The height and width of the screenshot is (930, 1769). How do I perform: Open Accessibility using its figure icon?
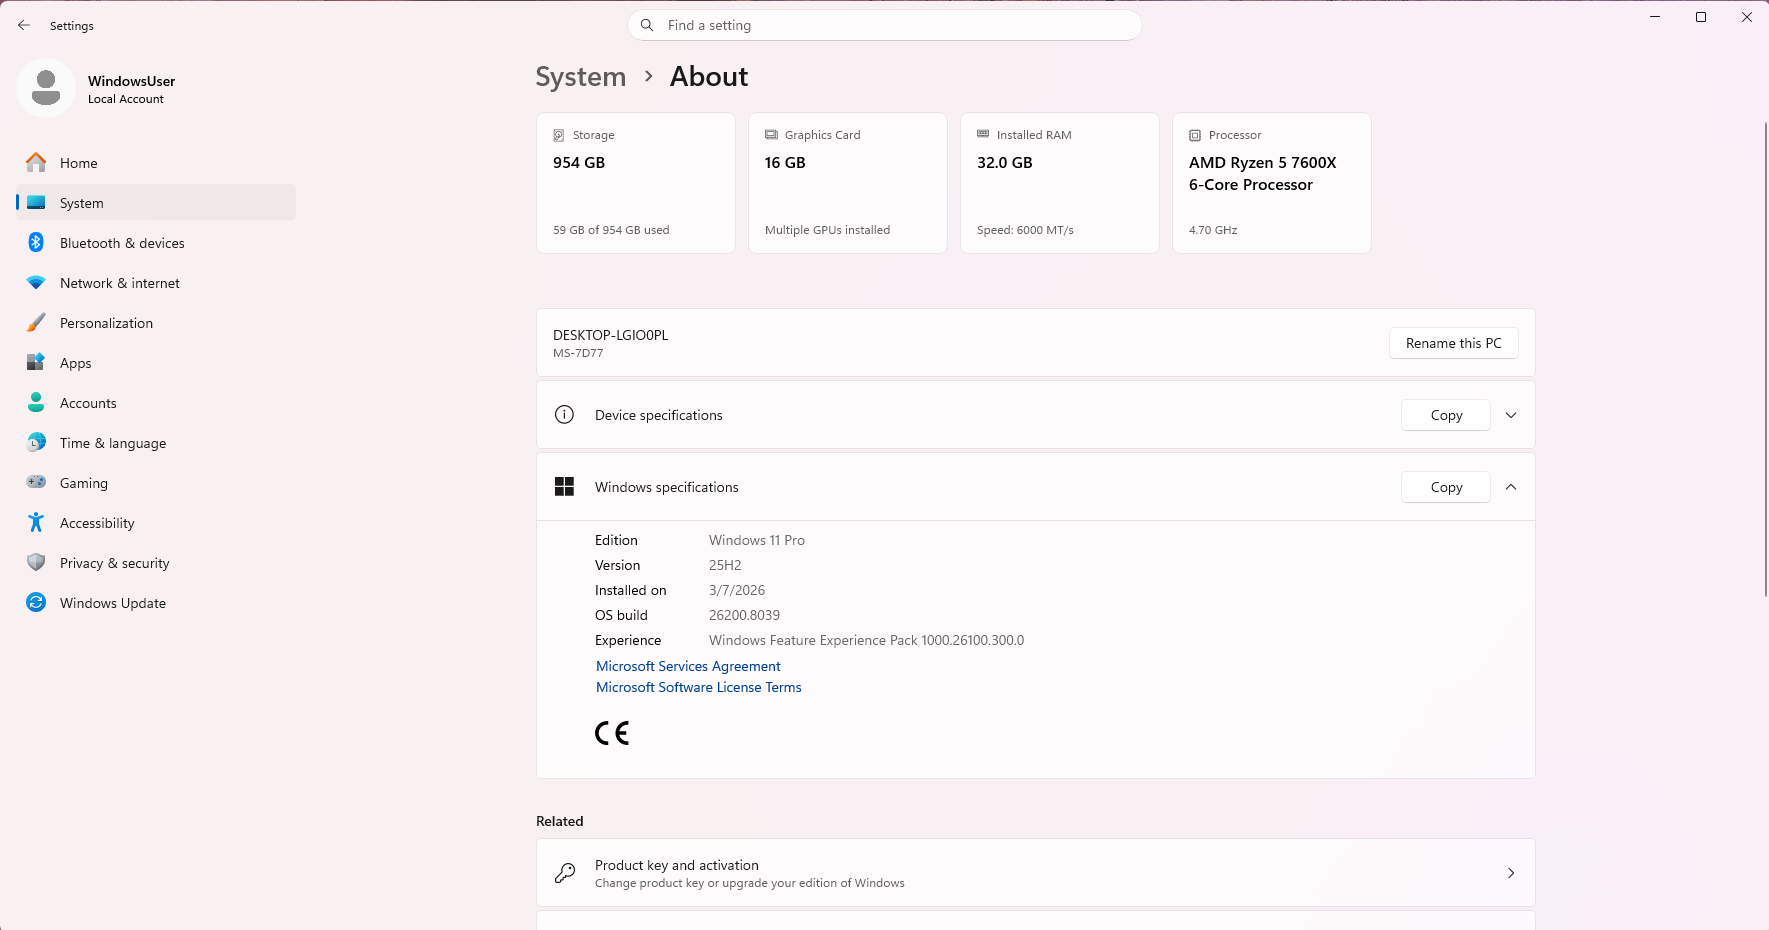36,522
